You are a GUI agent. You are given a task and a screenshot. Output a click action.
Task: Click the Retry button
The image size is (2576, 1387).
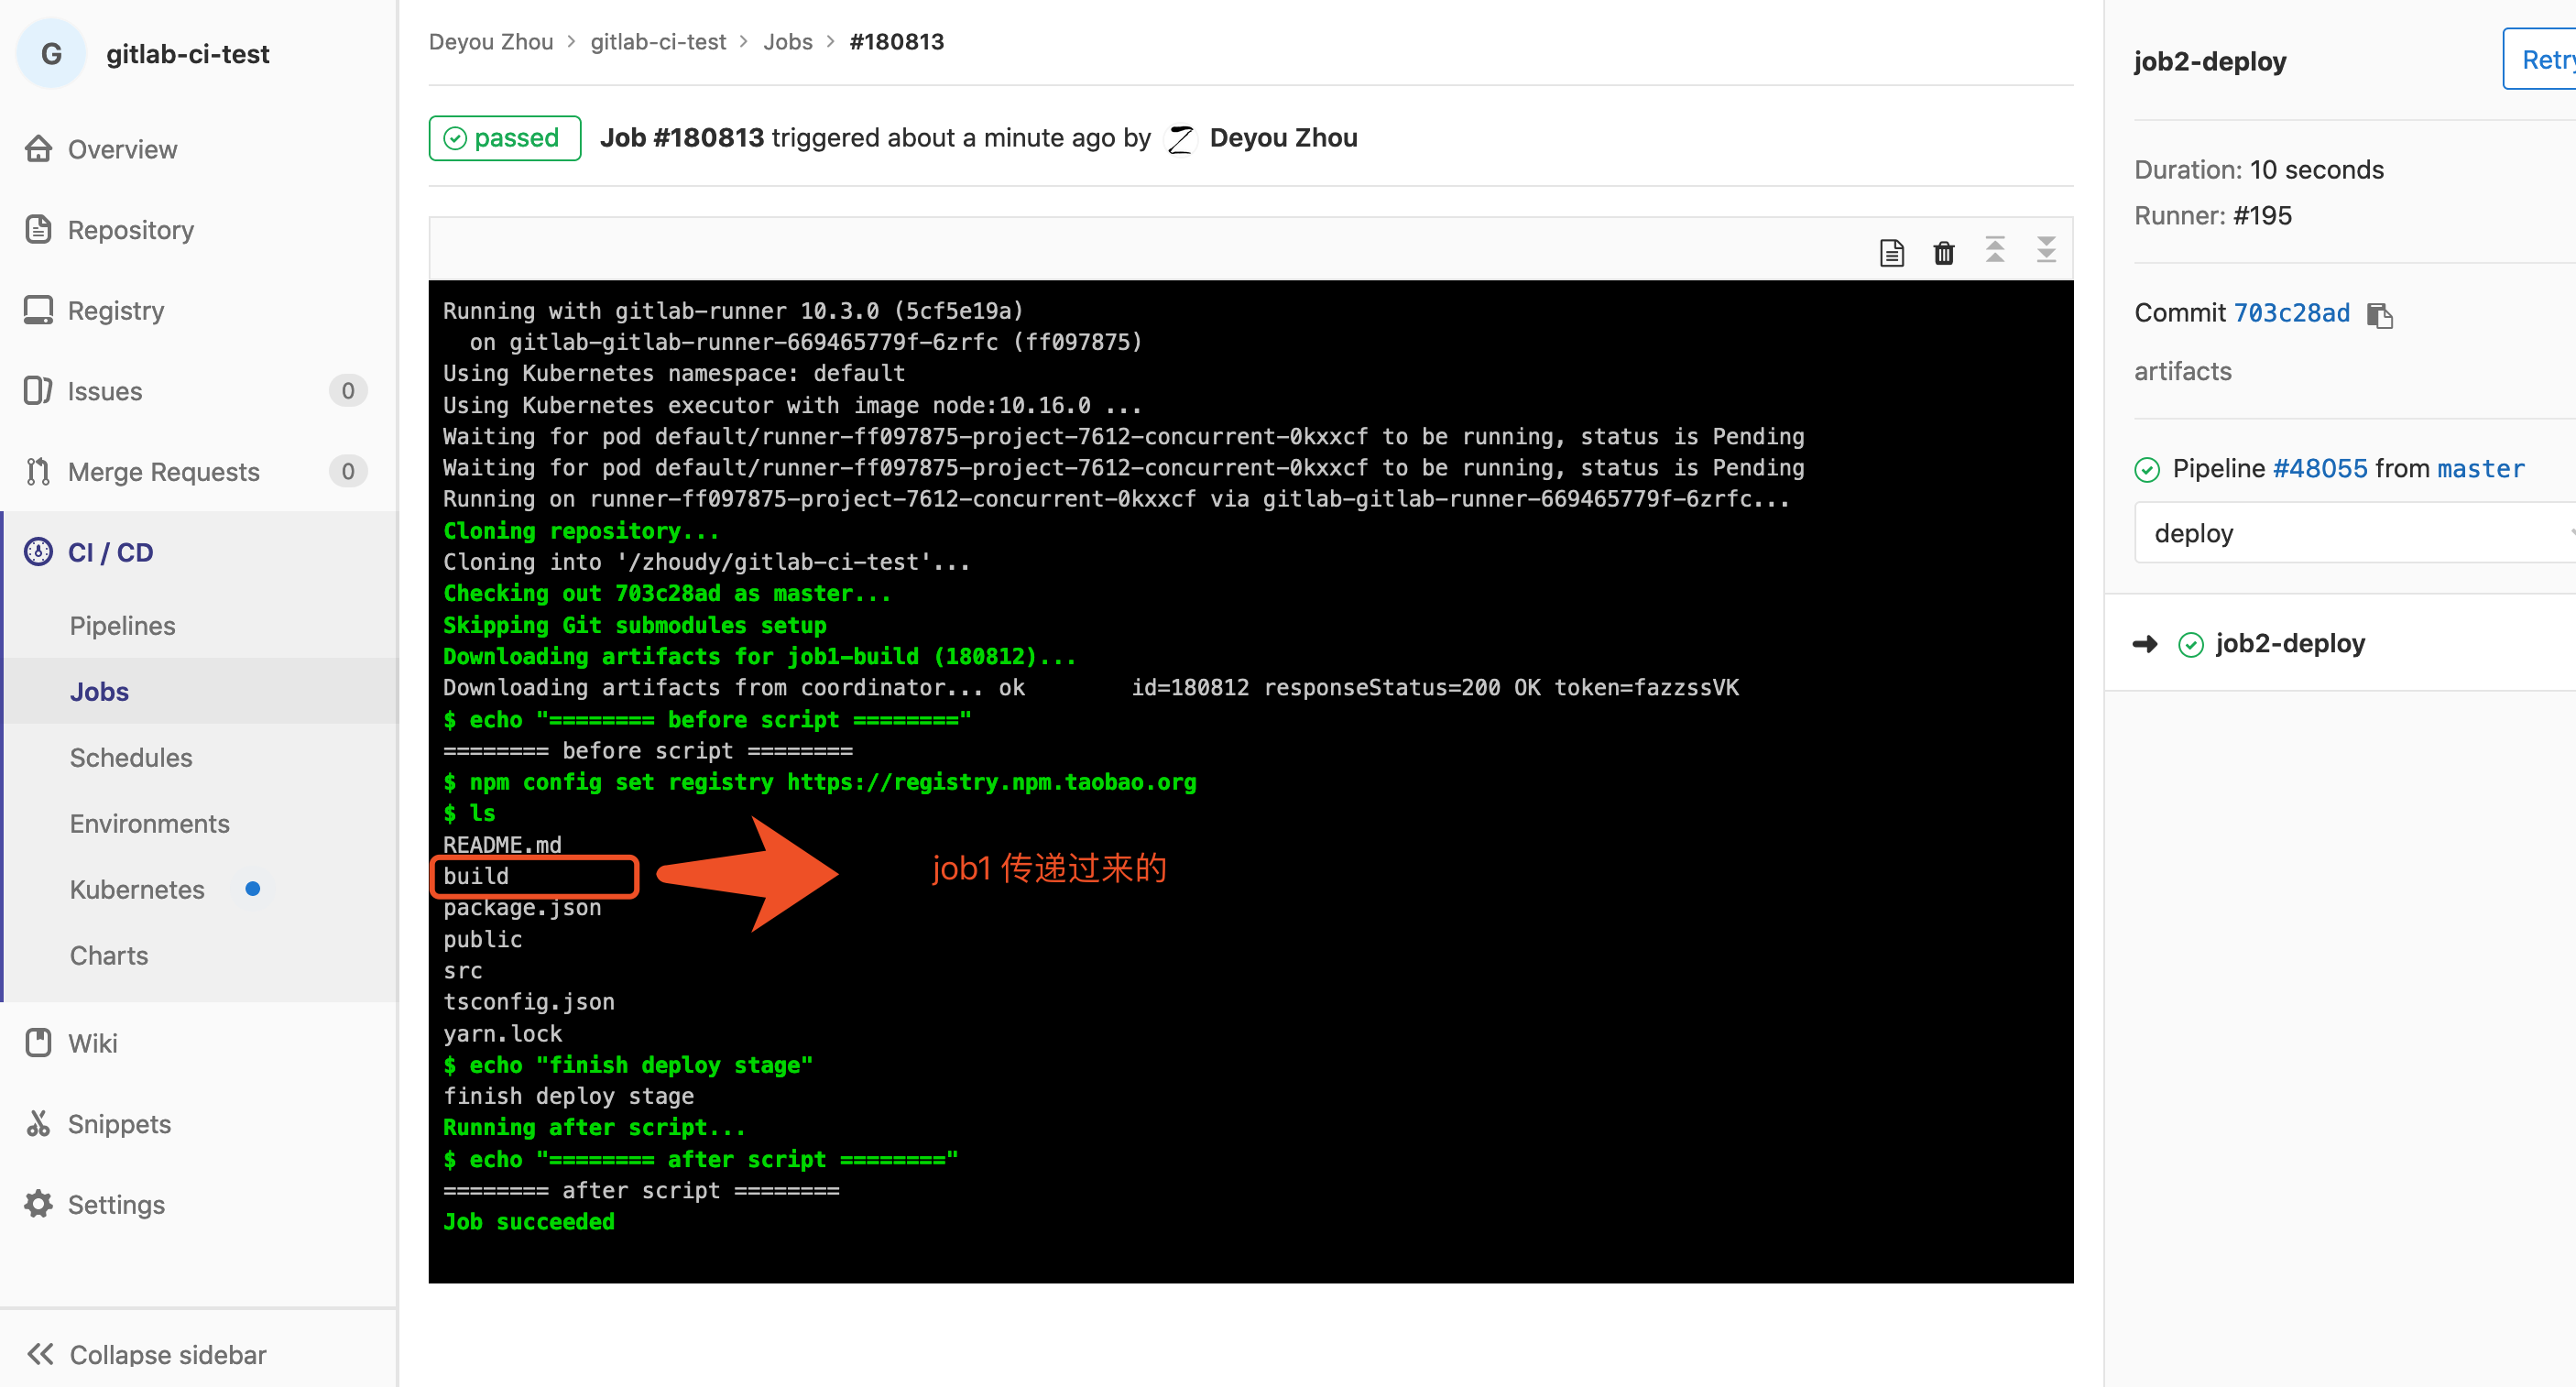click(x=2544, y=60)
